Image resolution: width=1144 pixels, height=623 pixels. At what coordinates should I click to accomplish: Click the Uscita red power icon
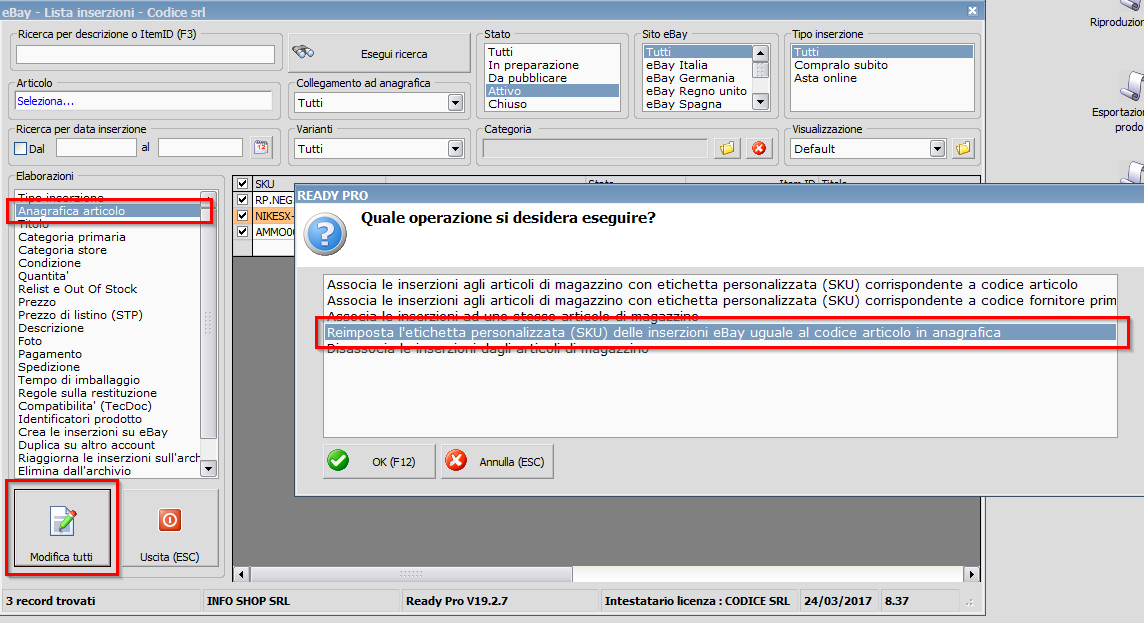coord(169,520)
